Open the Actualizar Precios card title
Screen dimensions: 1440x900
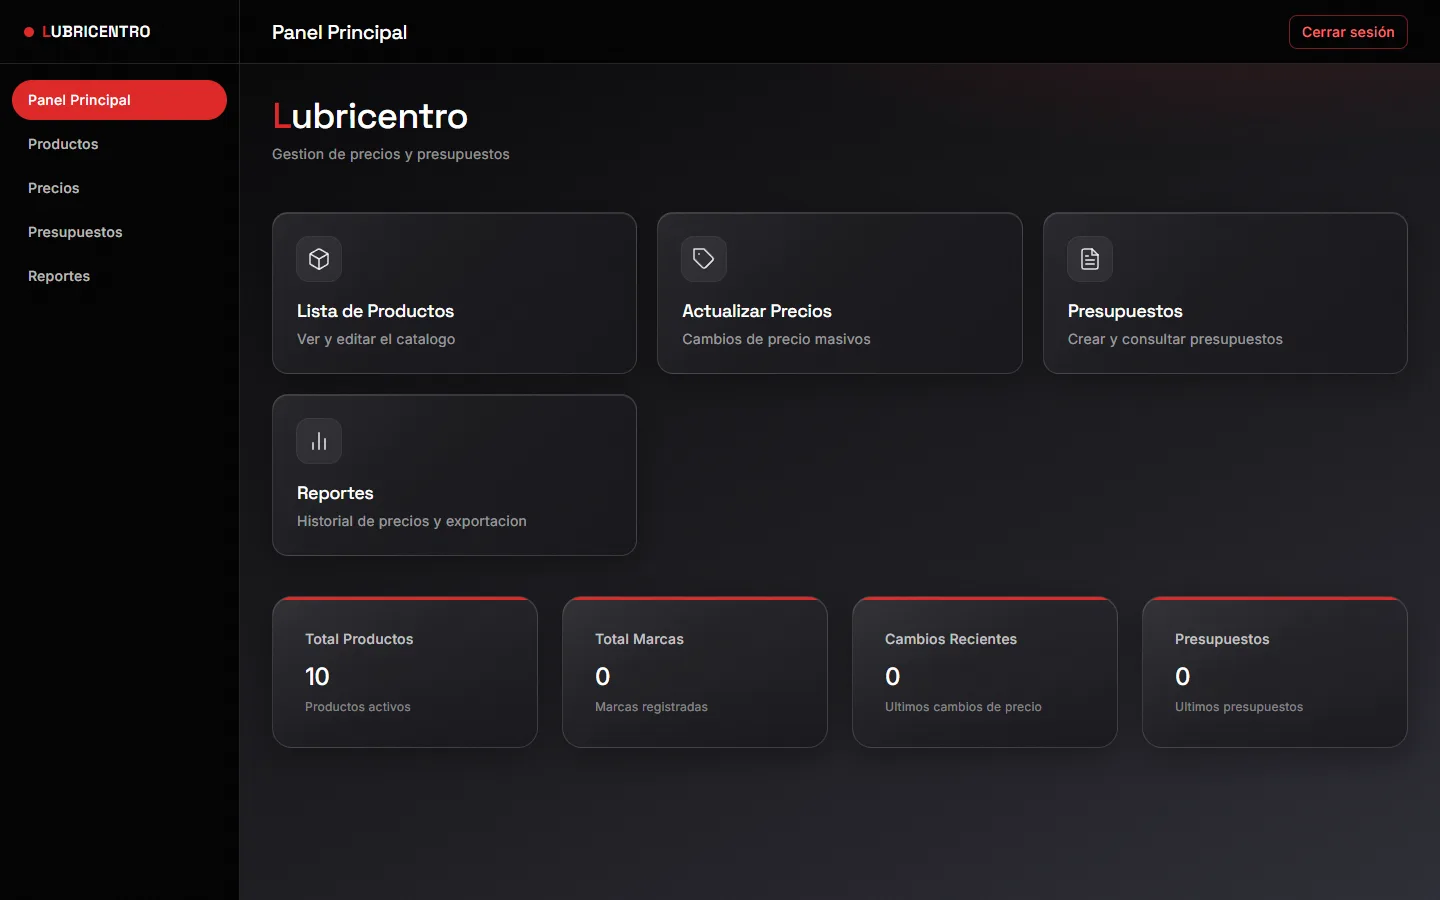[757, 311]
